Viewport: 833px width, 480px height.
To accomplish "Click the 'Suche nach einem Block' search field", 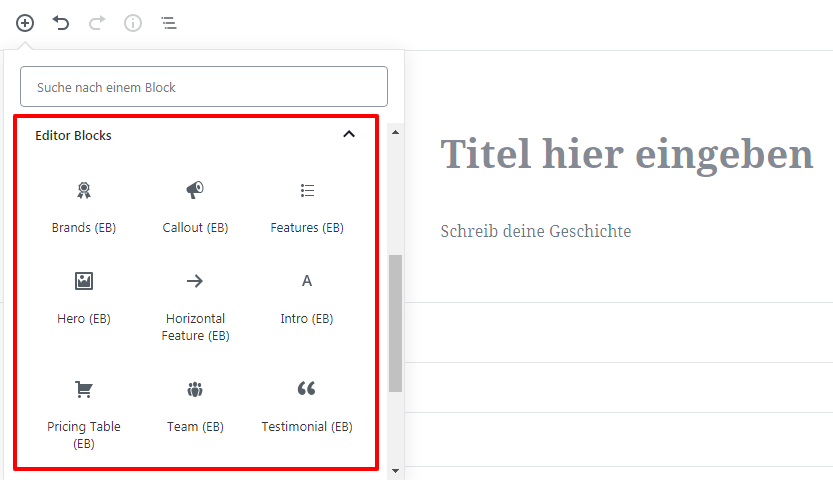I will 204,87.
